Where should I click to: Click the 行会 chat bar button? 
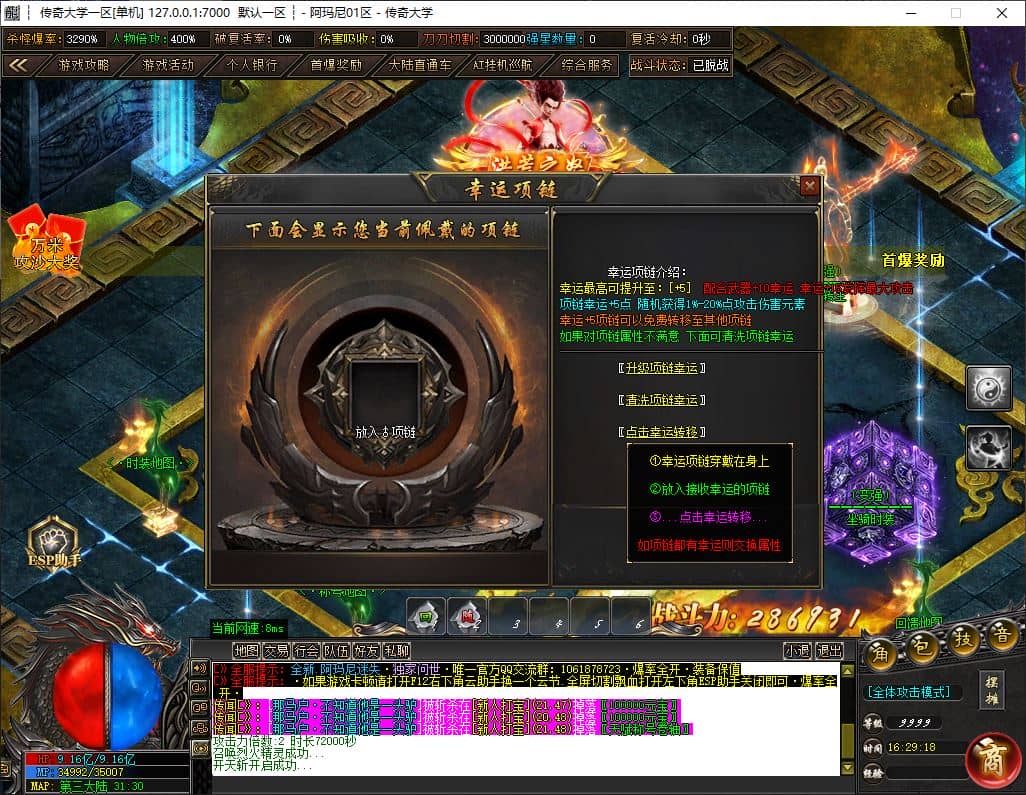coord(306,650)
